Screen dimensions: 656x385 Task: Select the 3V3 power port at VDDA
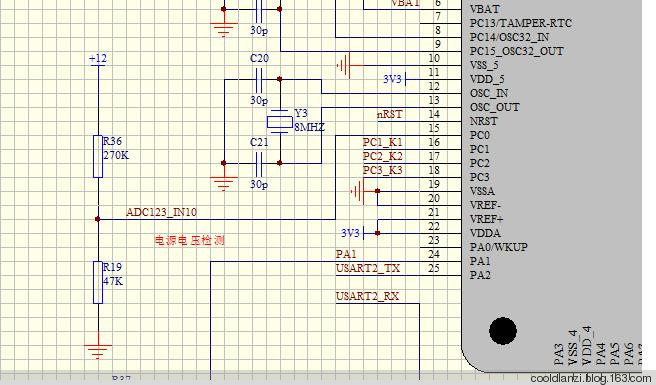tap(353, 233)
